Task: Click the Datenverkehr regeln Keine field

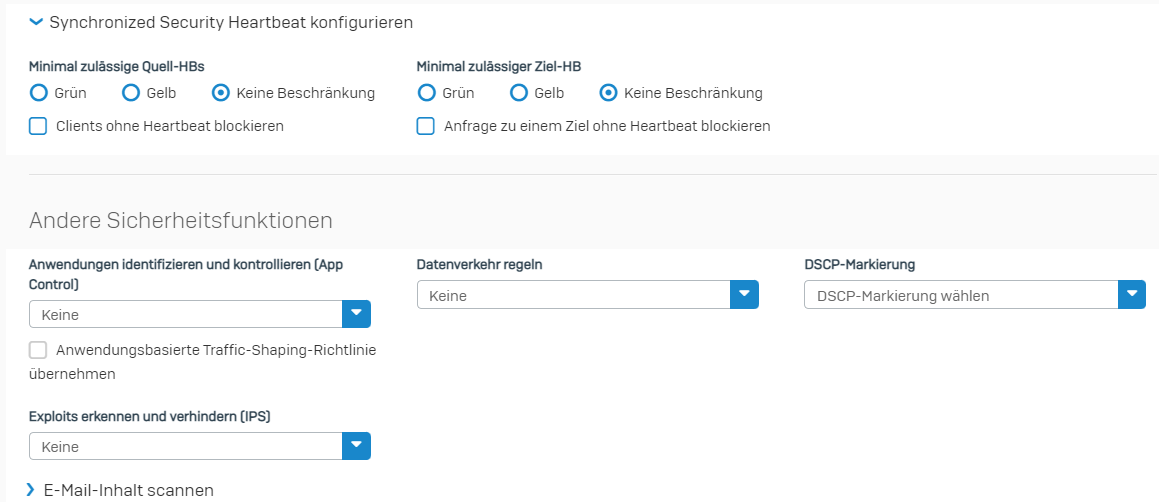Action: click(x=574, y=294)
